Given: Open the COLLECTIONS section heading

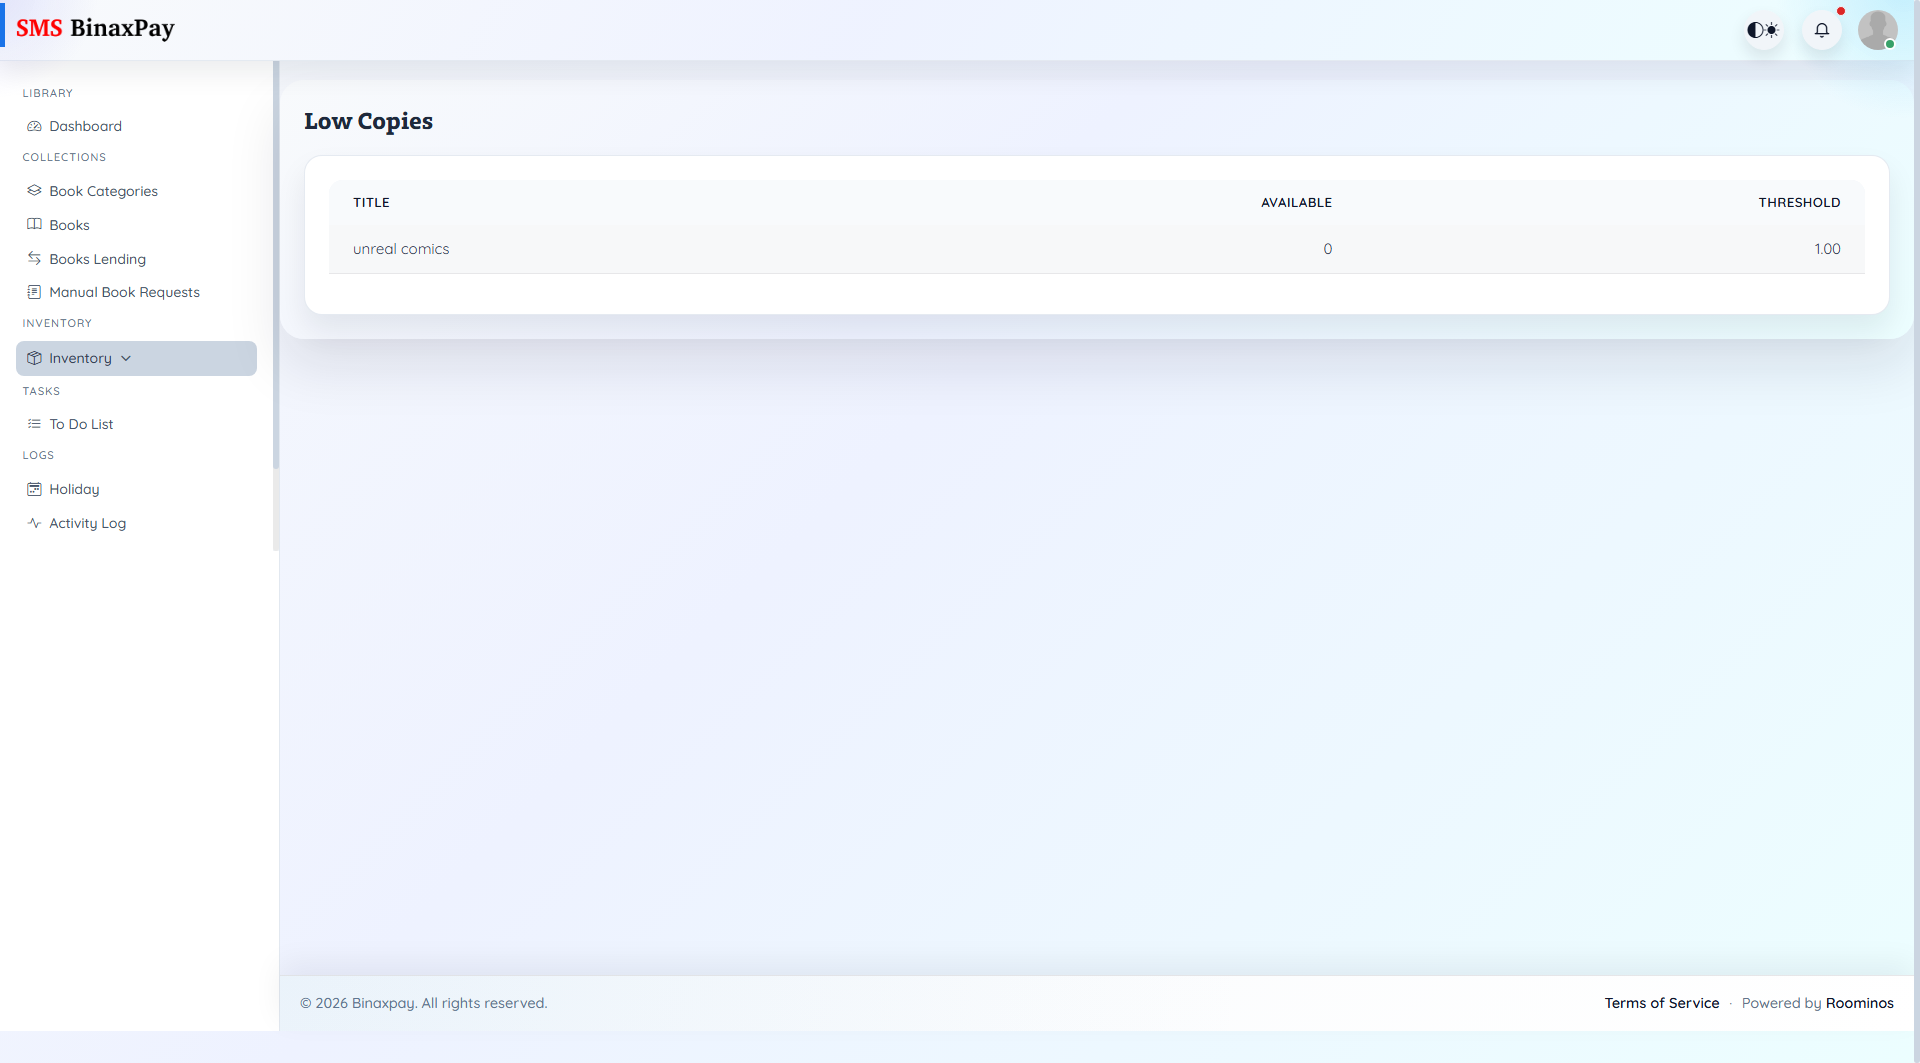Looking at the screenshot, I should point(64,157).
